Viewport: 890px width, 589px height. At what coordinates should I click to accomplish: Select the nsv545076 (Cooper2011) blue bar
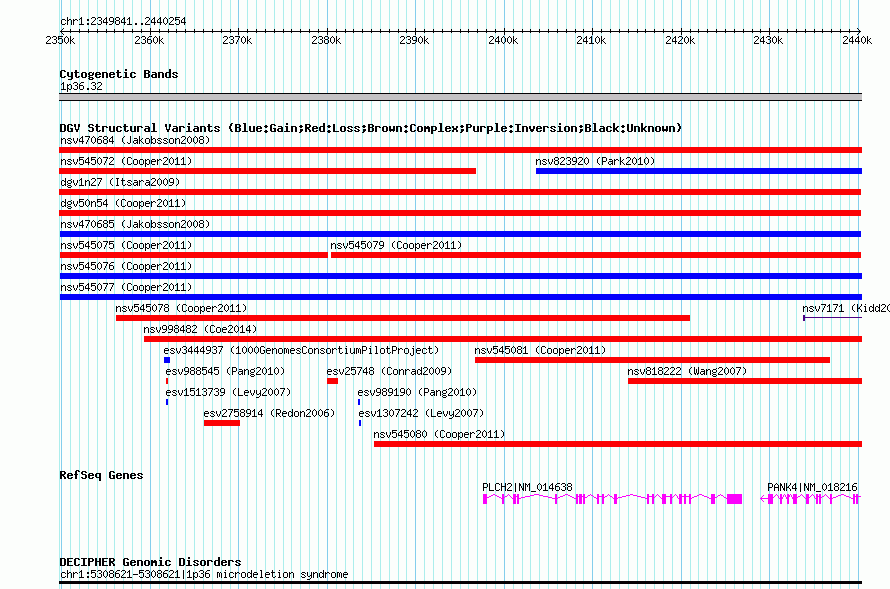460,276
